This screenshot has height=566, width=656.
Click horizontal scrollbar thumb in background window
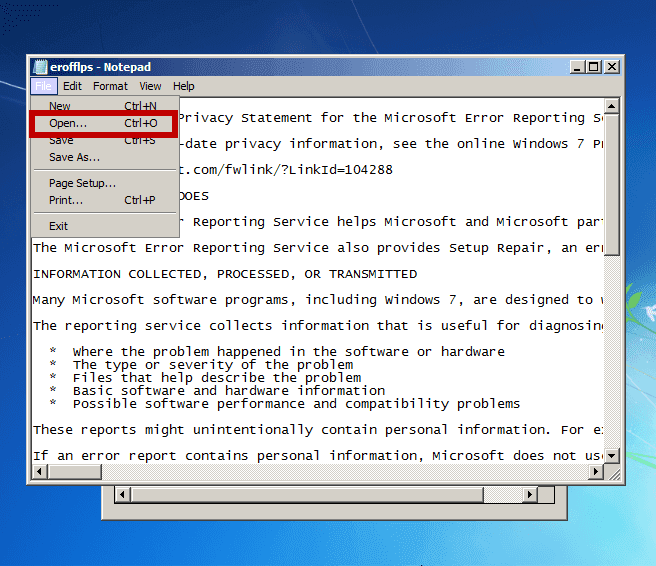click(308, 495)
